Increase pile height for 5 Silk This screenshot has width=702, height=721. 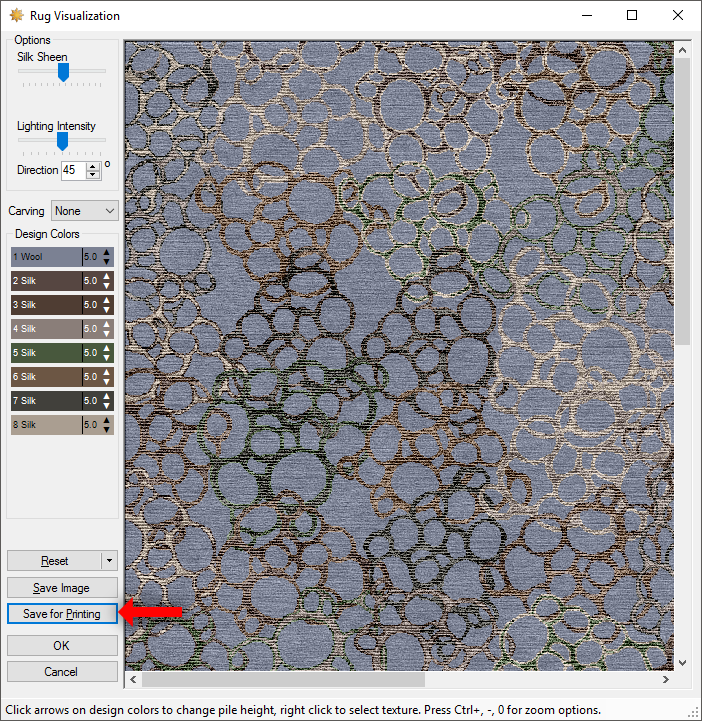coord(107,349)
